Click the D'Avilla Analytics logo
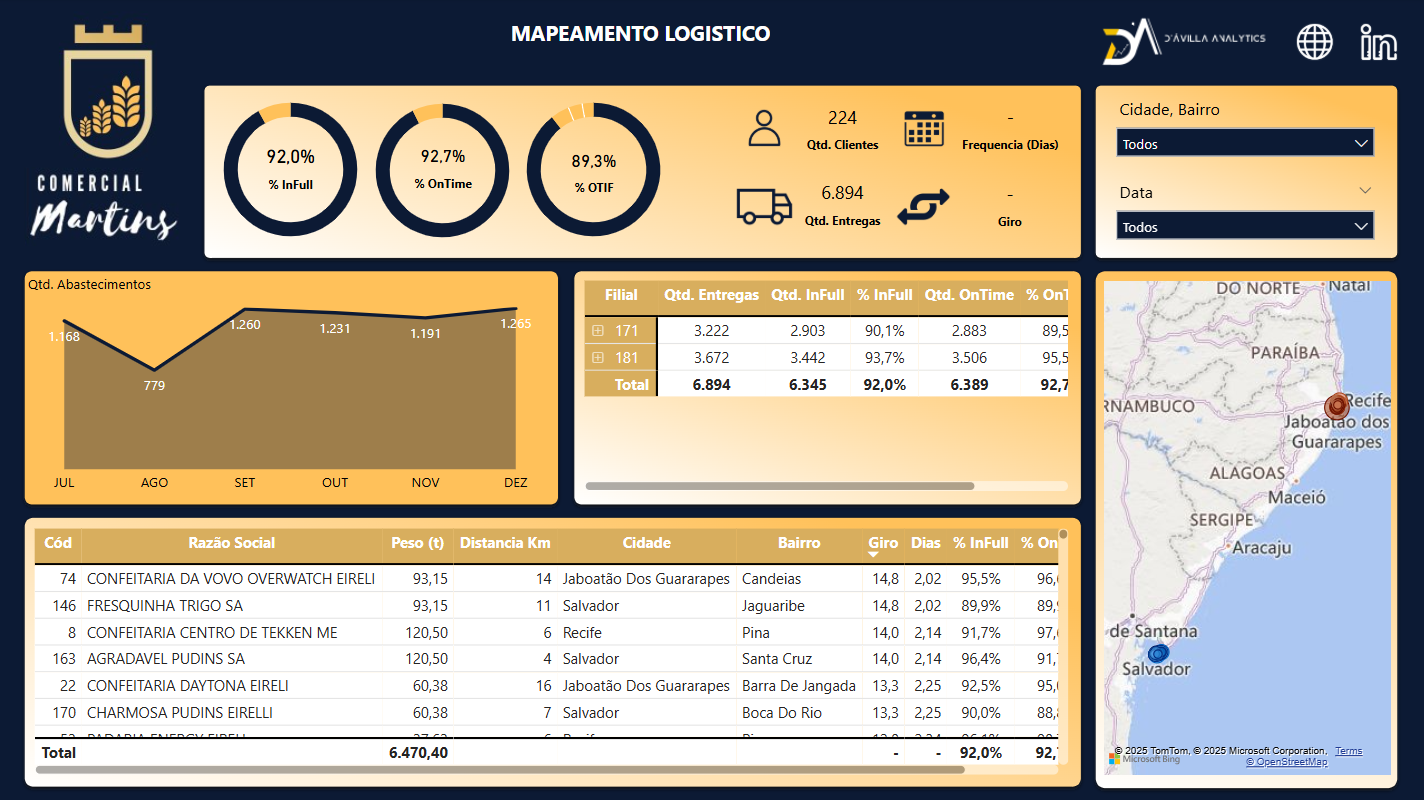 click(x=1184, y=41)
